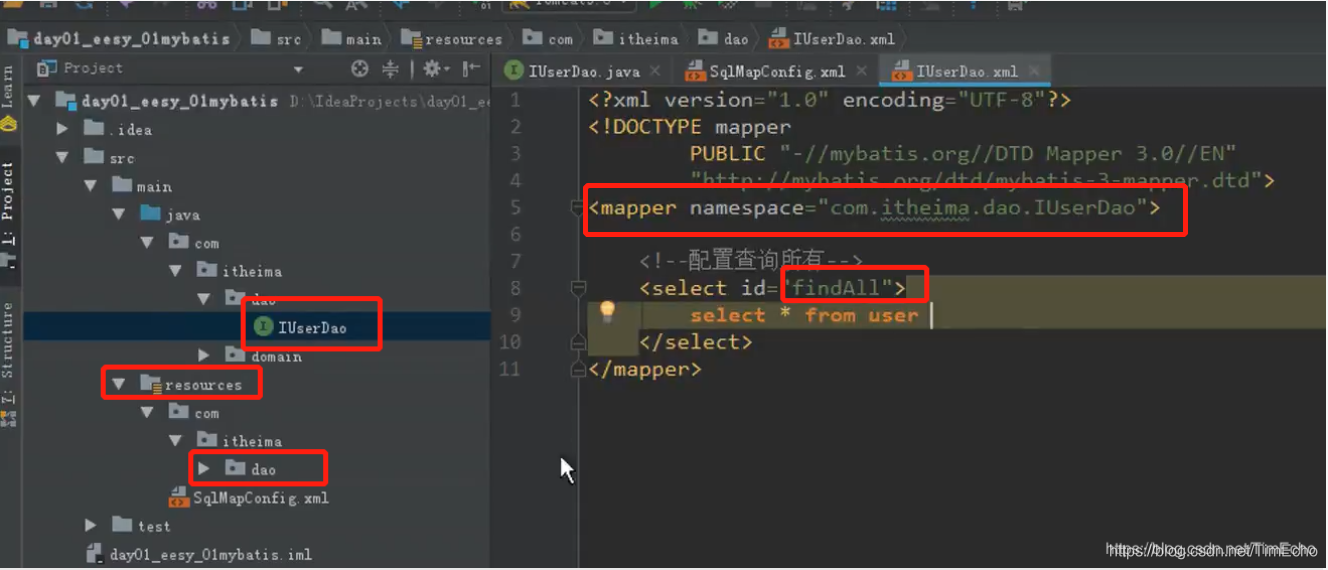Select the domain package in the tree

(263, 356)
